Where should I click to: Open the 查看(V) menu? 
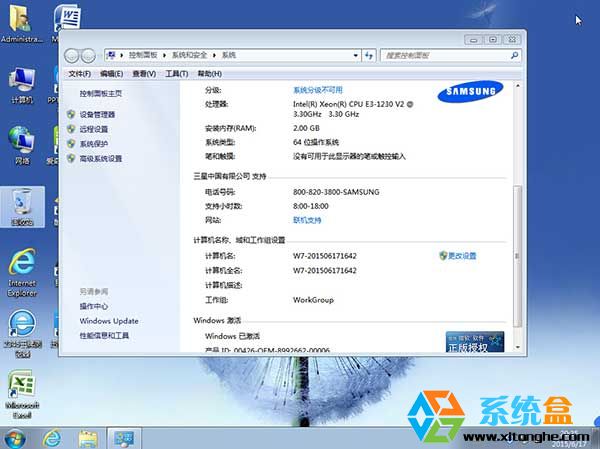144,73
